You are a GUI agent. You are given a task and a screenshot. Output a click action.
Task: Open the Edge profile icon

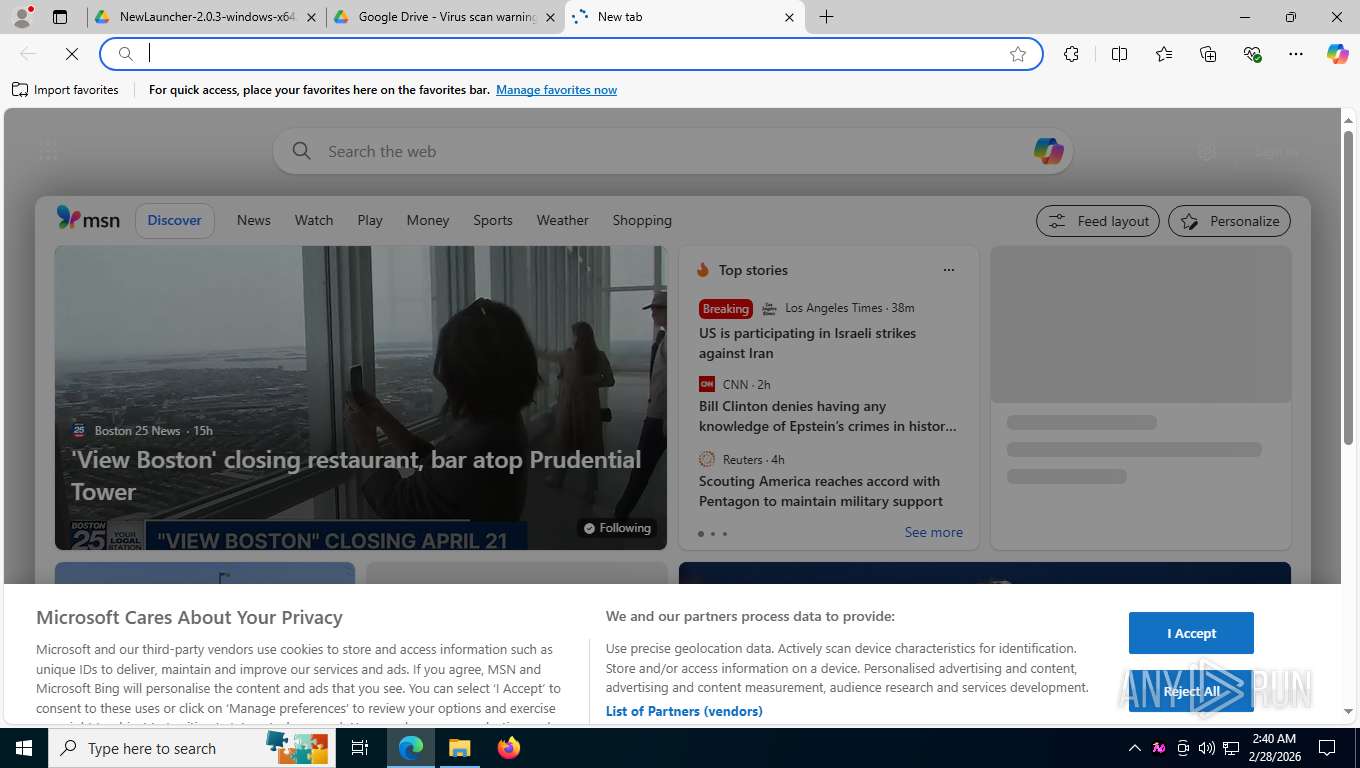[x=22, y=17]
